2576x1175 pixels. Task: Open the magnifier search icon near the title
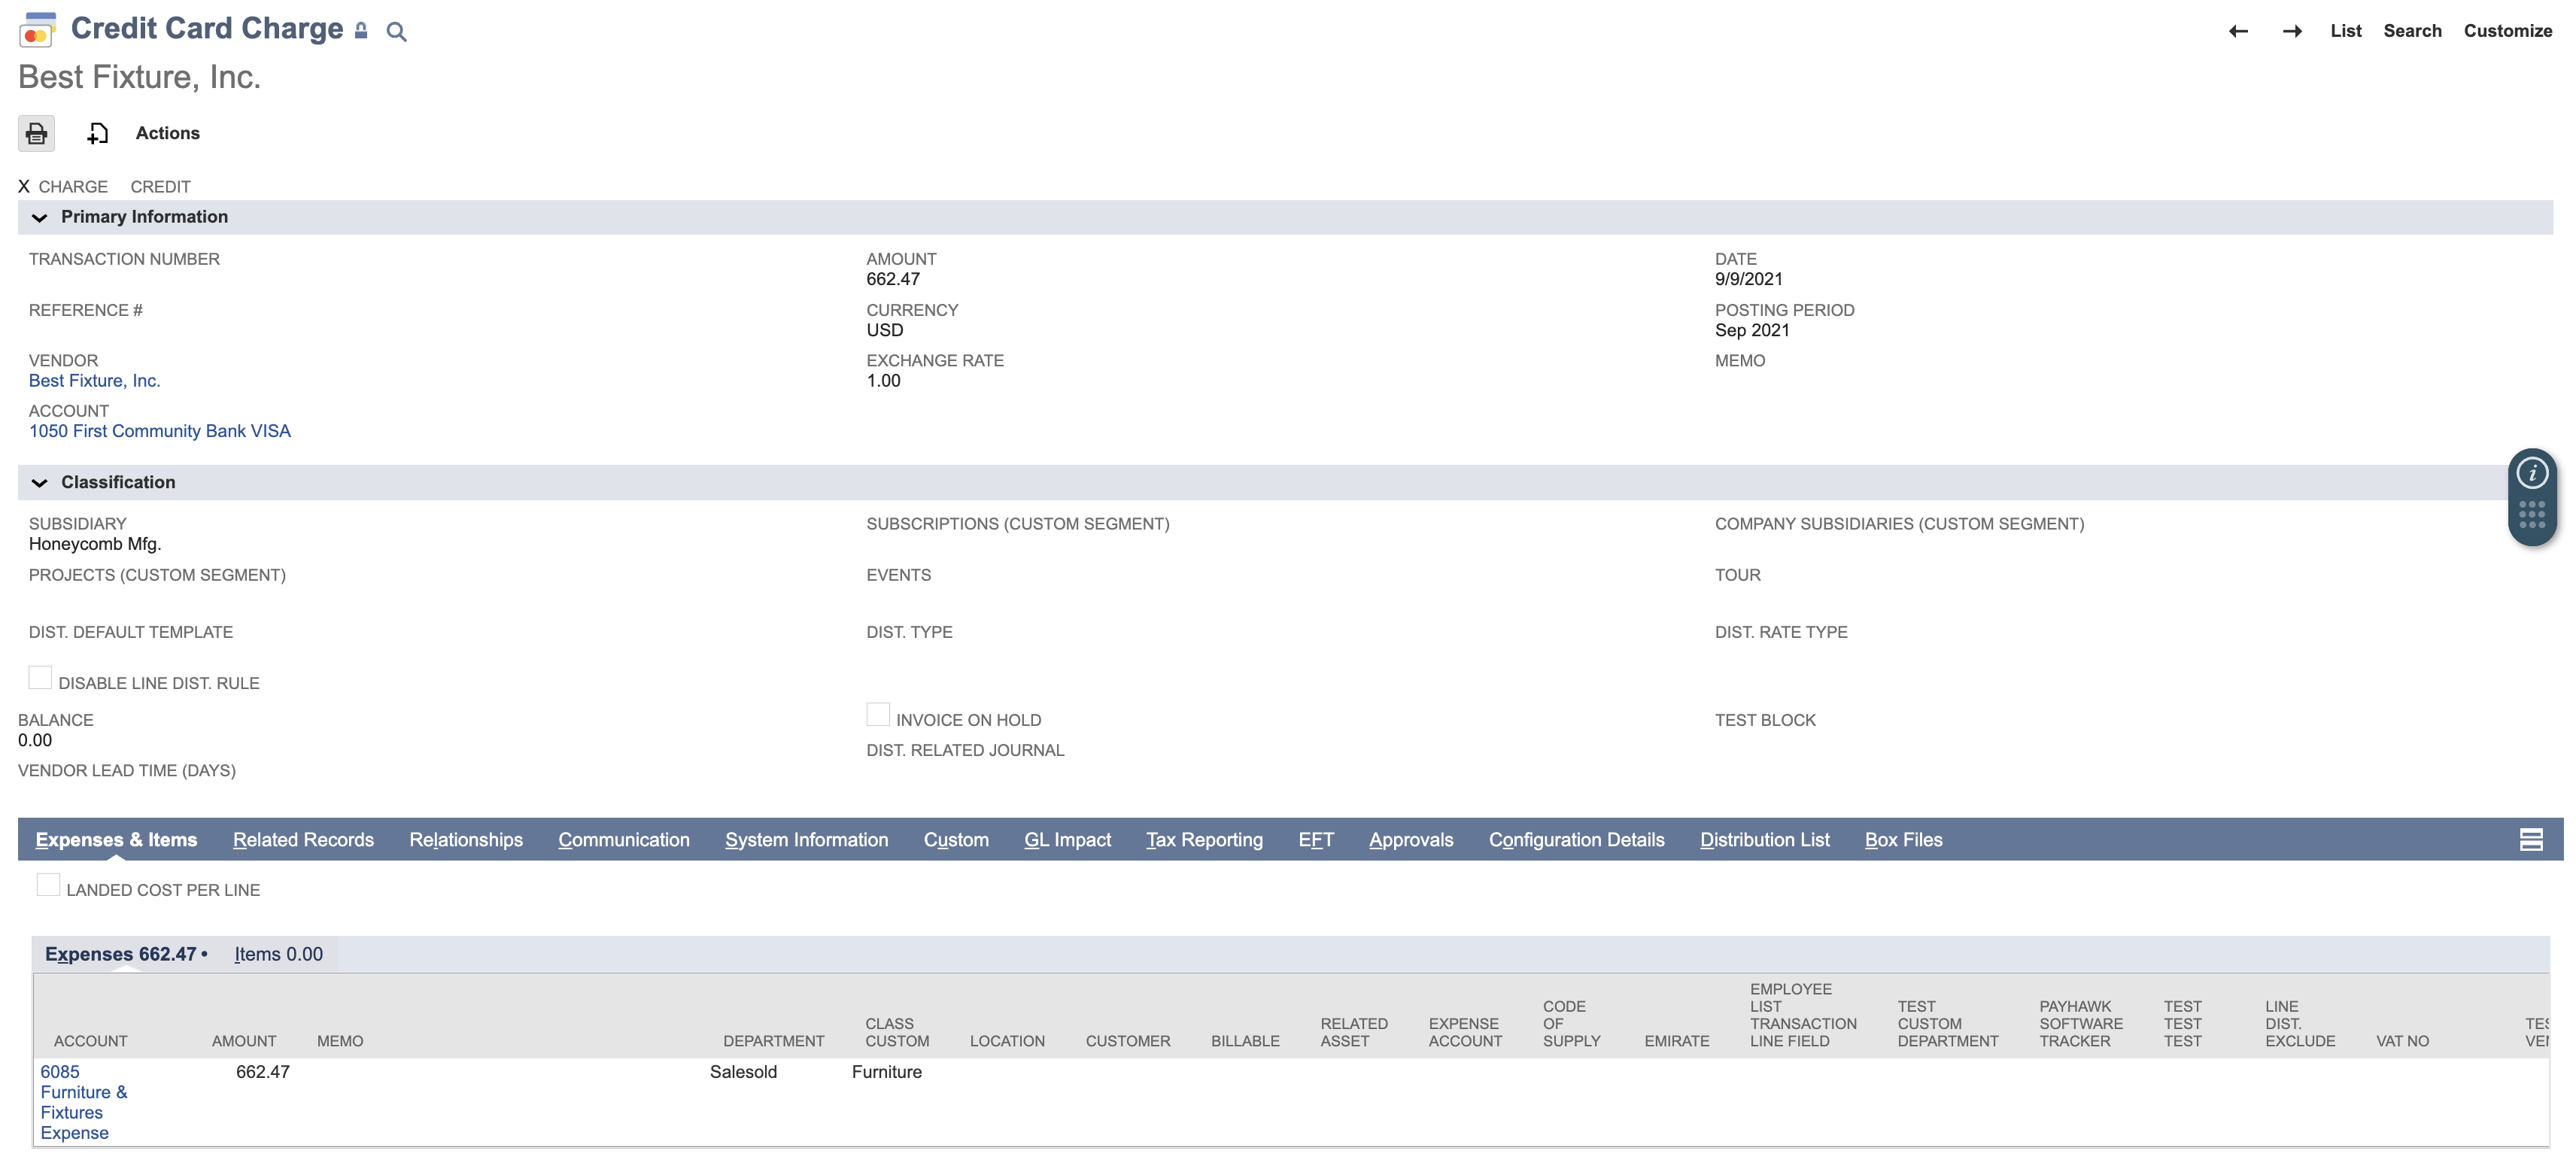(396, 32)
